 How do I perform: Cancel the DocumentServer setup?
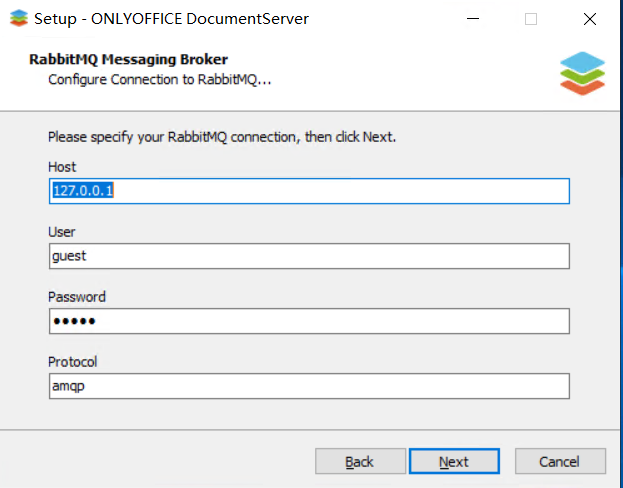(560, 461)
